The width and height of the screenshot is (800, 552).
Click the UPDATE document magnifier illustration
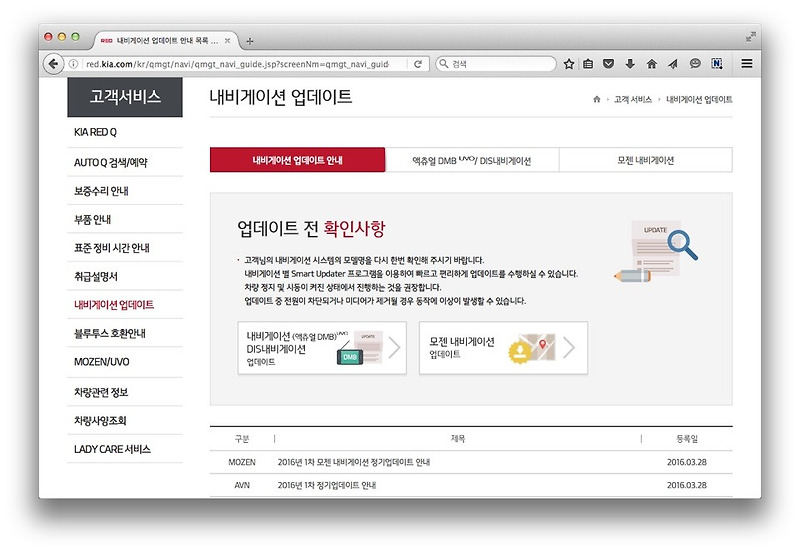click(657, 252)
